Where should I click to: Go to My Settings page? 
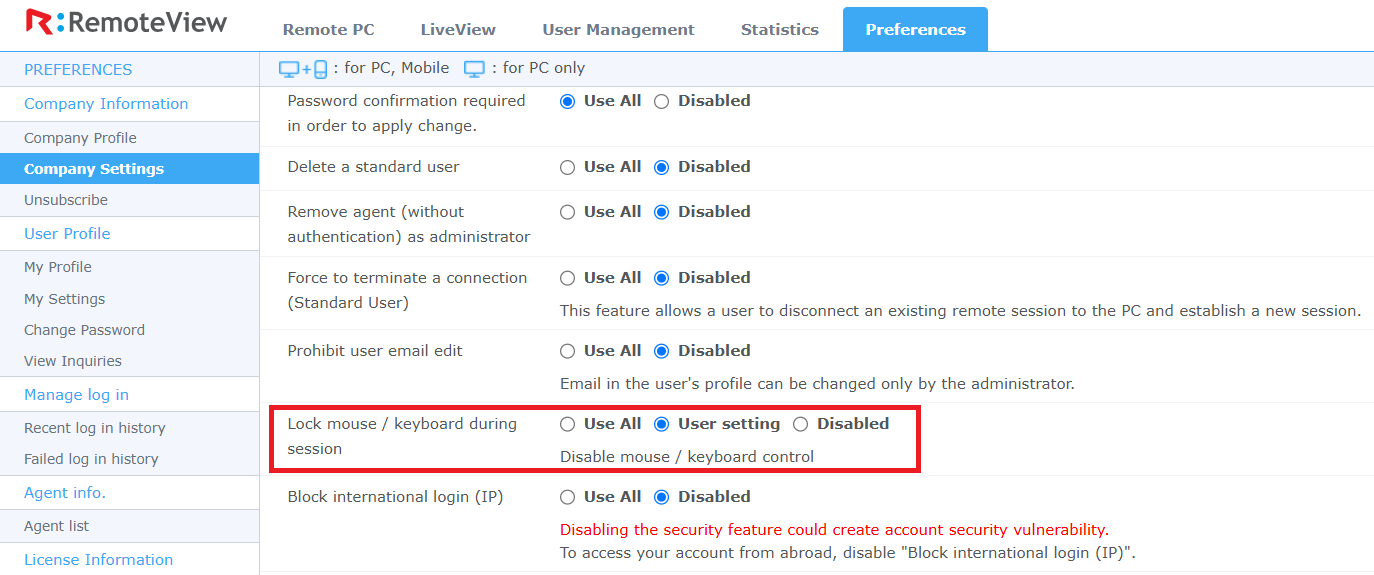[64, 299]
